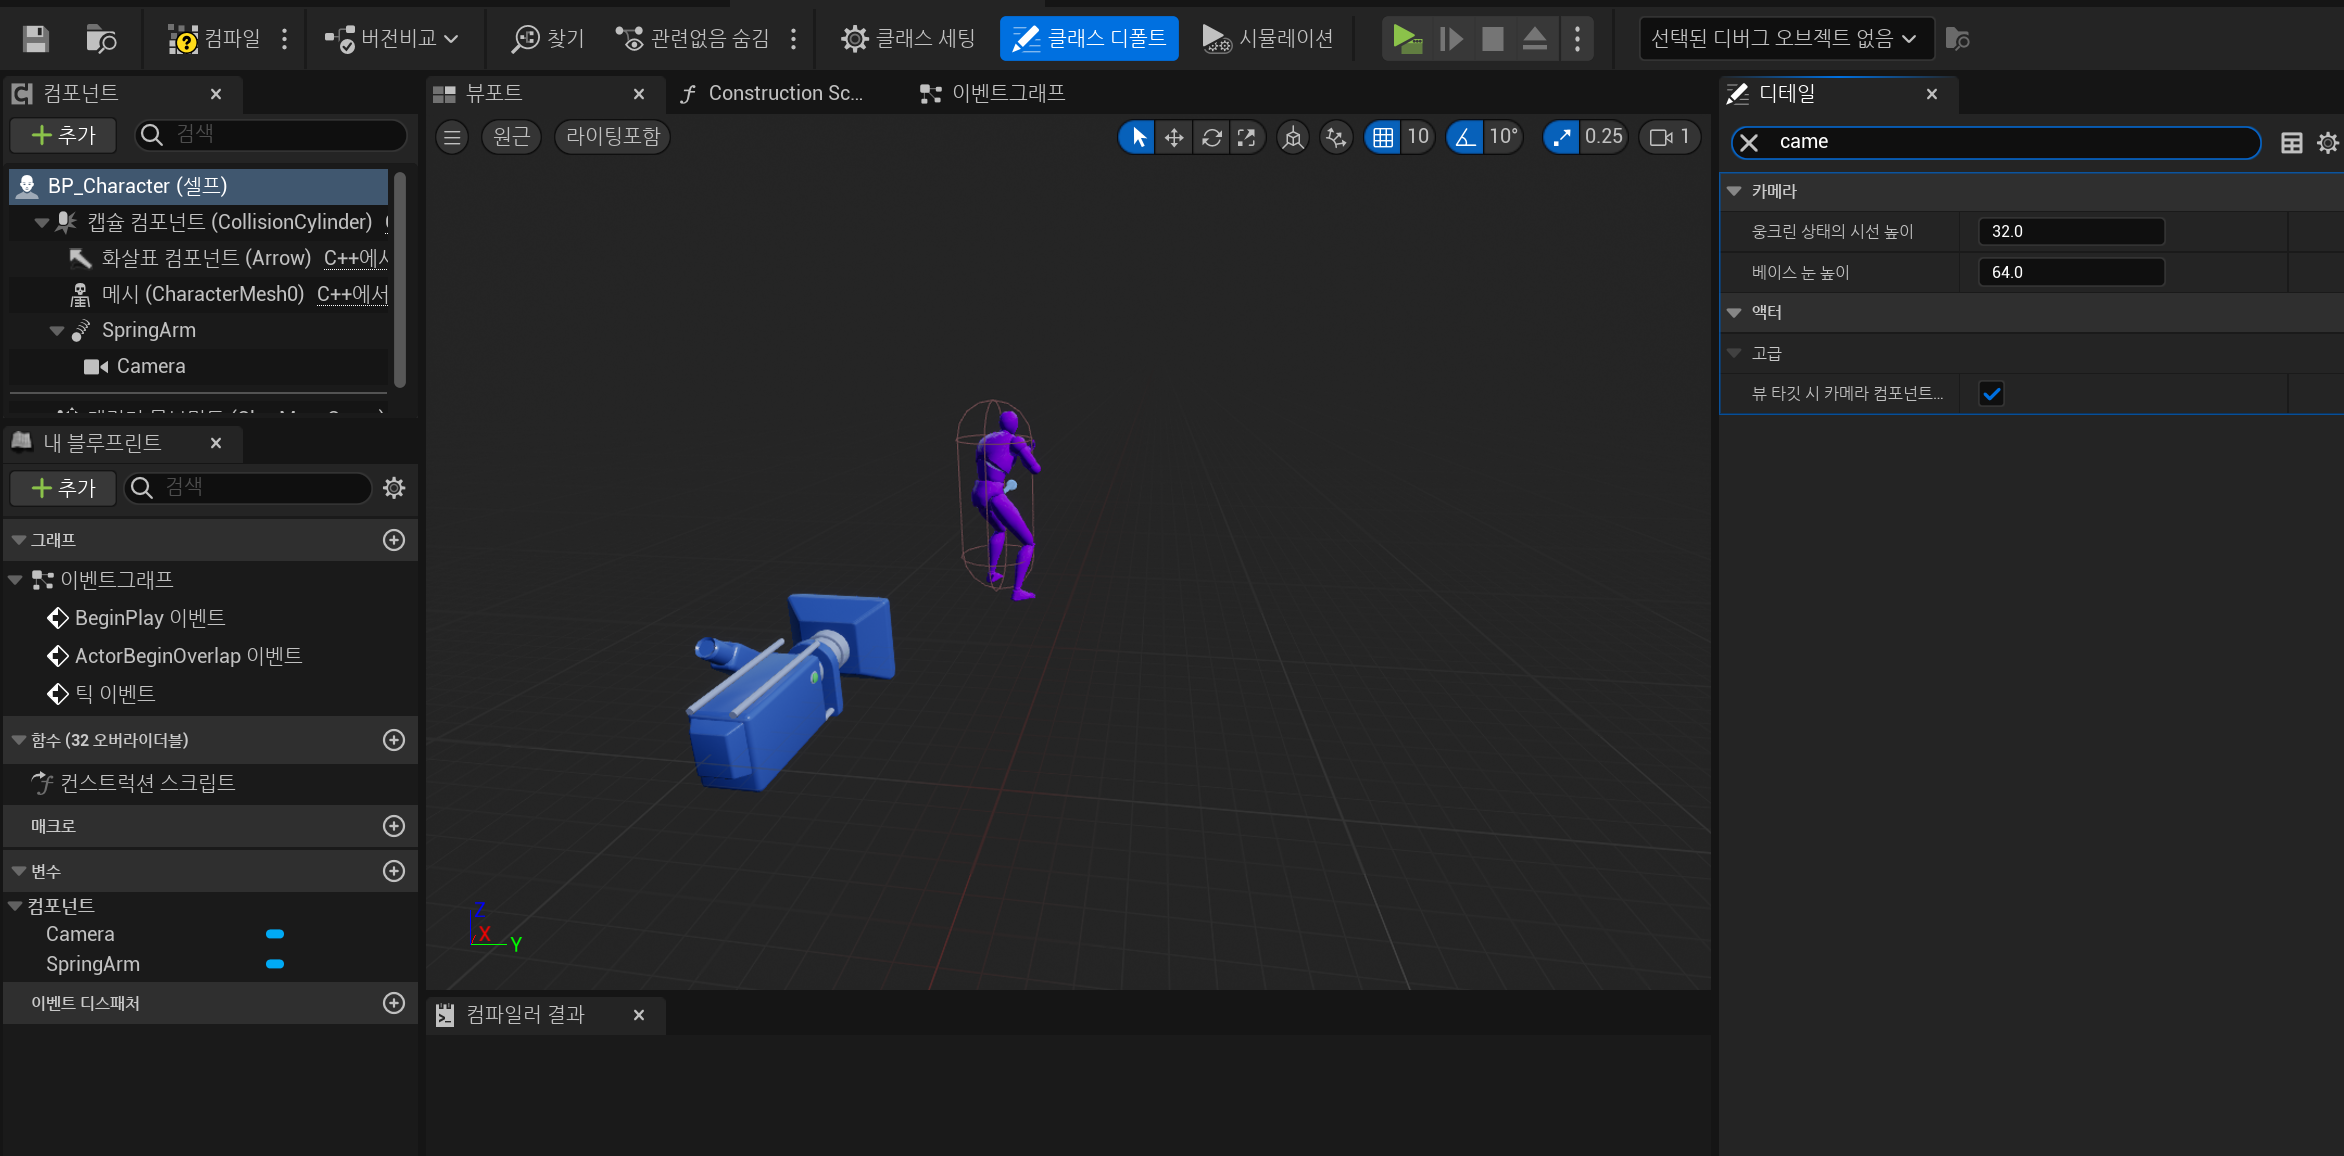Image resolution: width=2344 pixels, height=1156 pixels.
Task: Click the Browse to asset icon
Action: tap(101, 39)
